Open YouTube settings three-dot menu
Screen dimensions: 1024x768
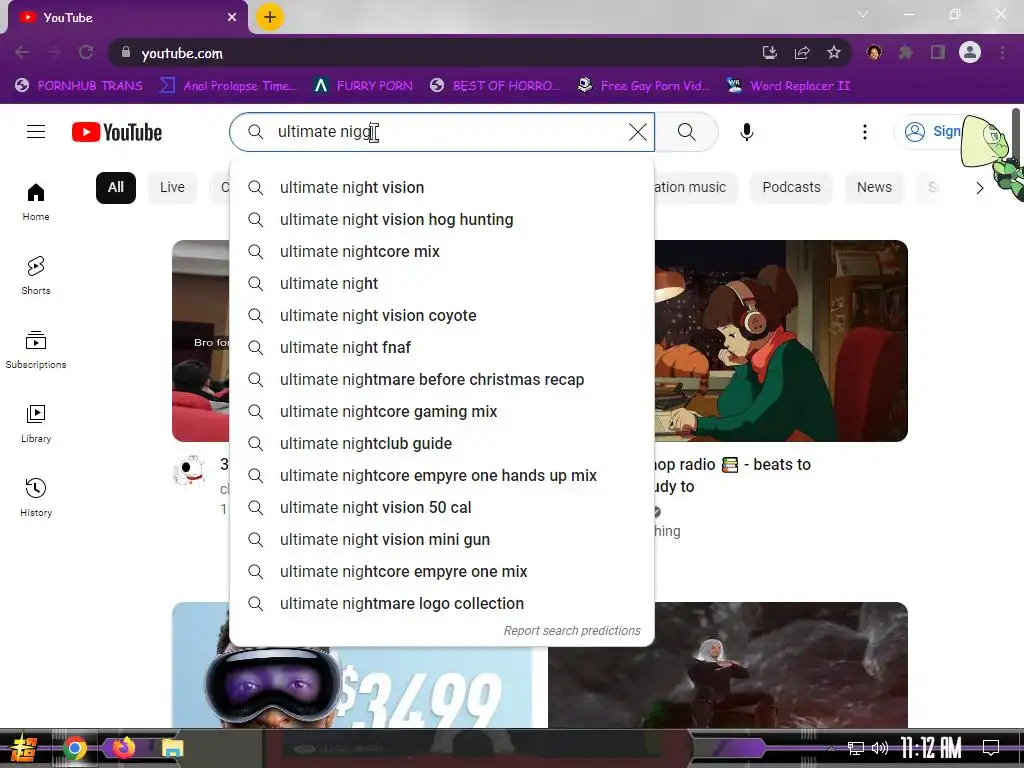click(x=865, y=132)
